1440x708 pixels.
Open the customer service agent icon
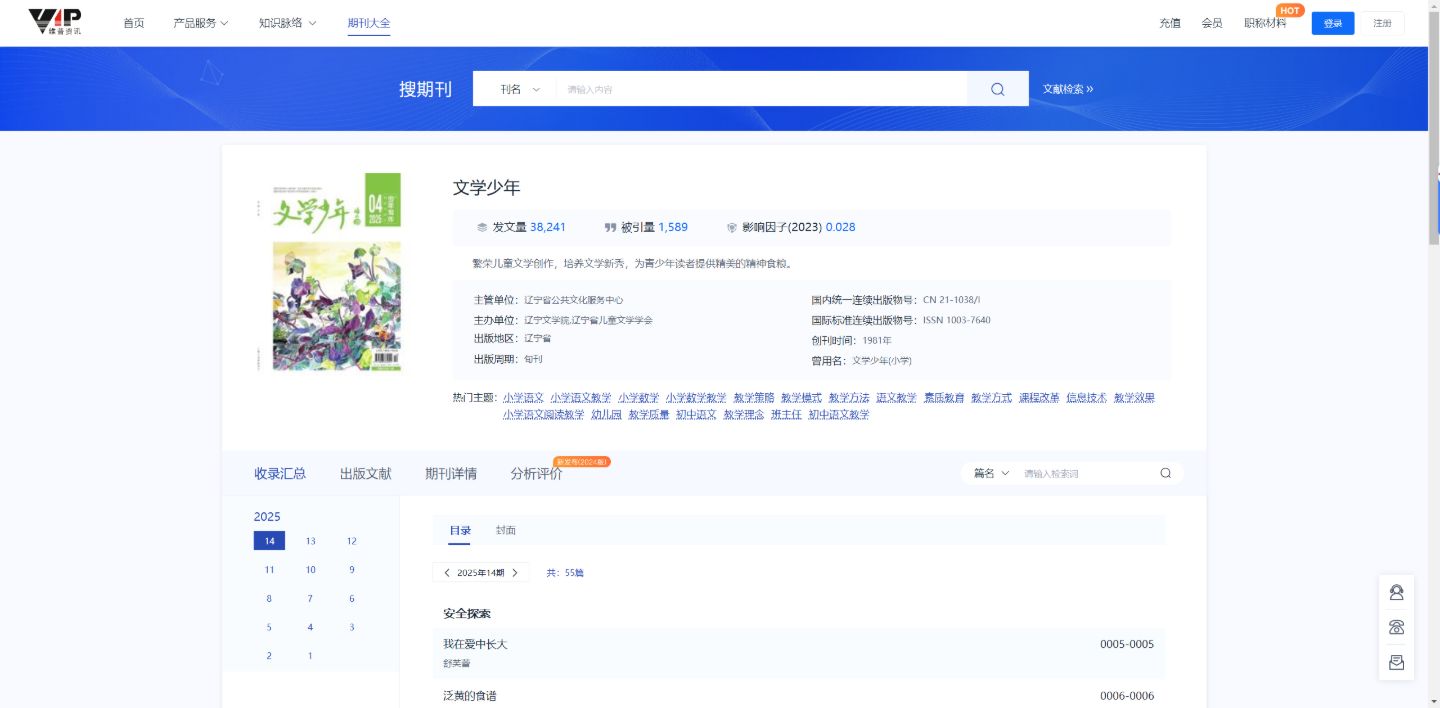point(1396,593)
